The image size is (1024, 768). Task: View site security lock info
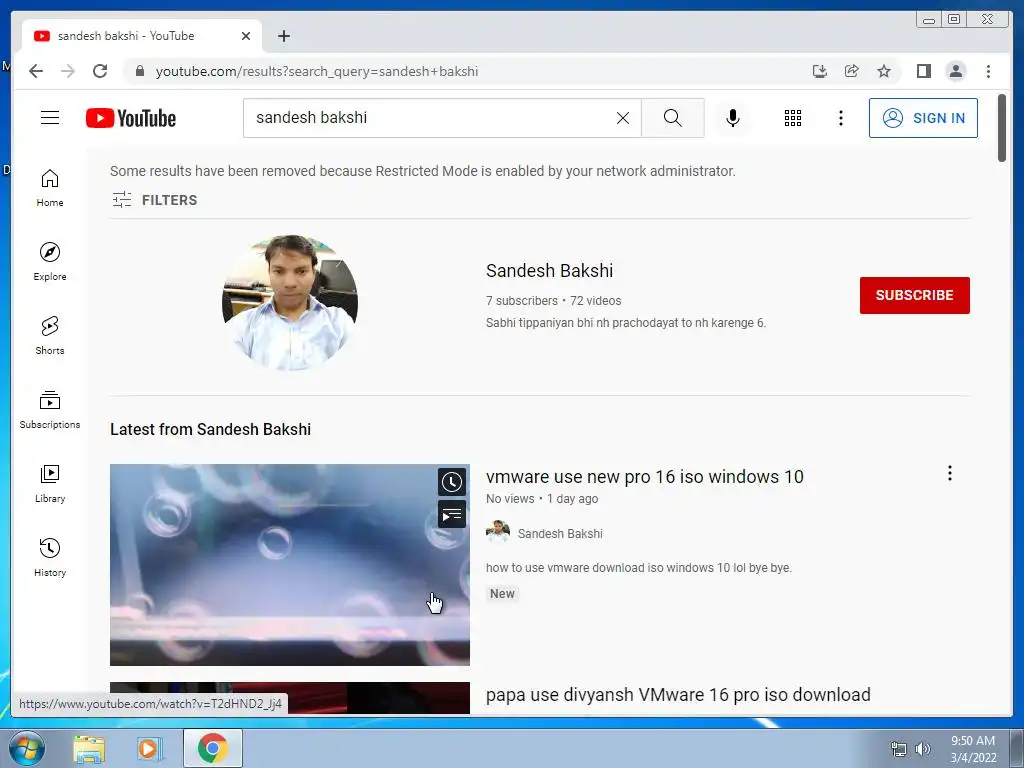tap(140, 71)
